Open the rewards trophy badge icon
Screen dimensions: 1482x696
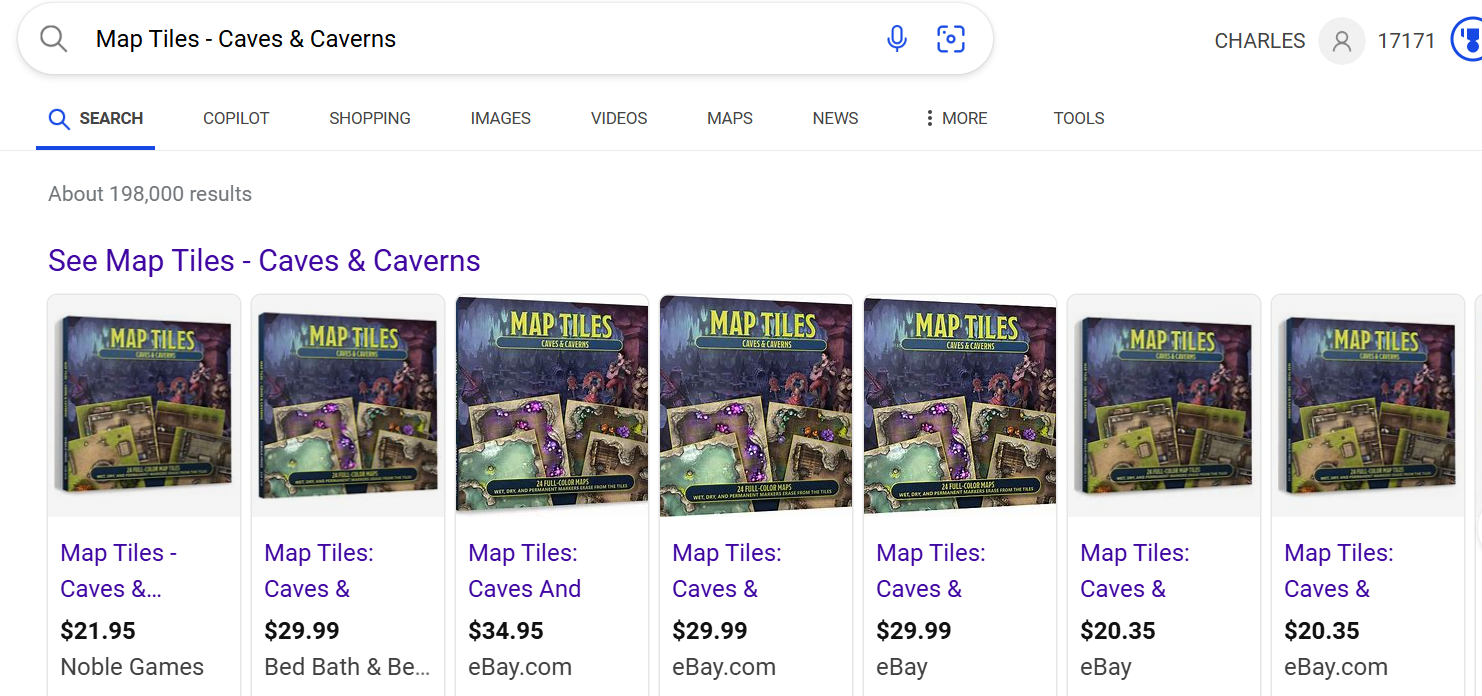tap(1467, 41)
